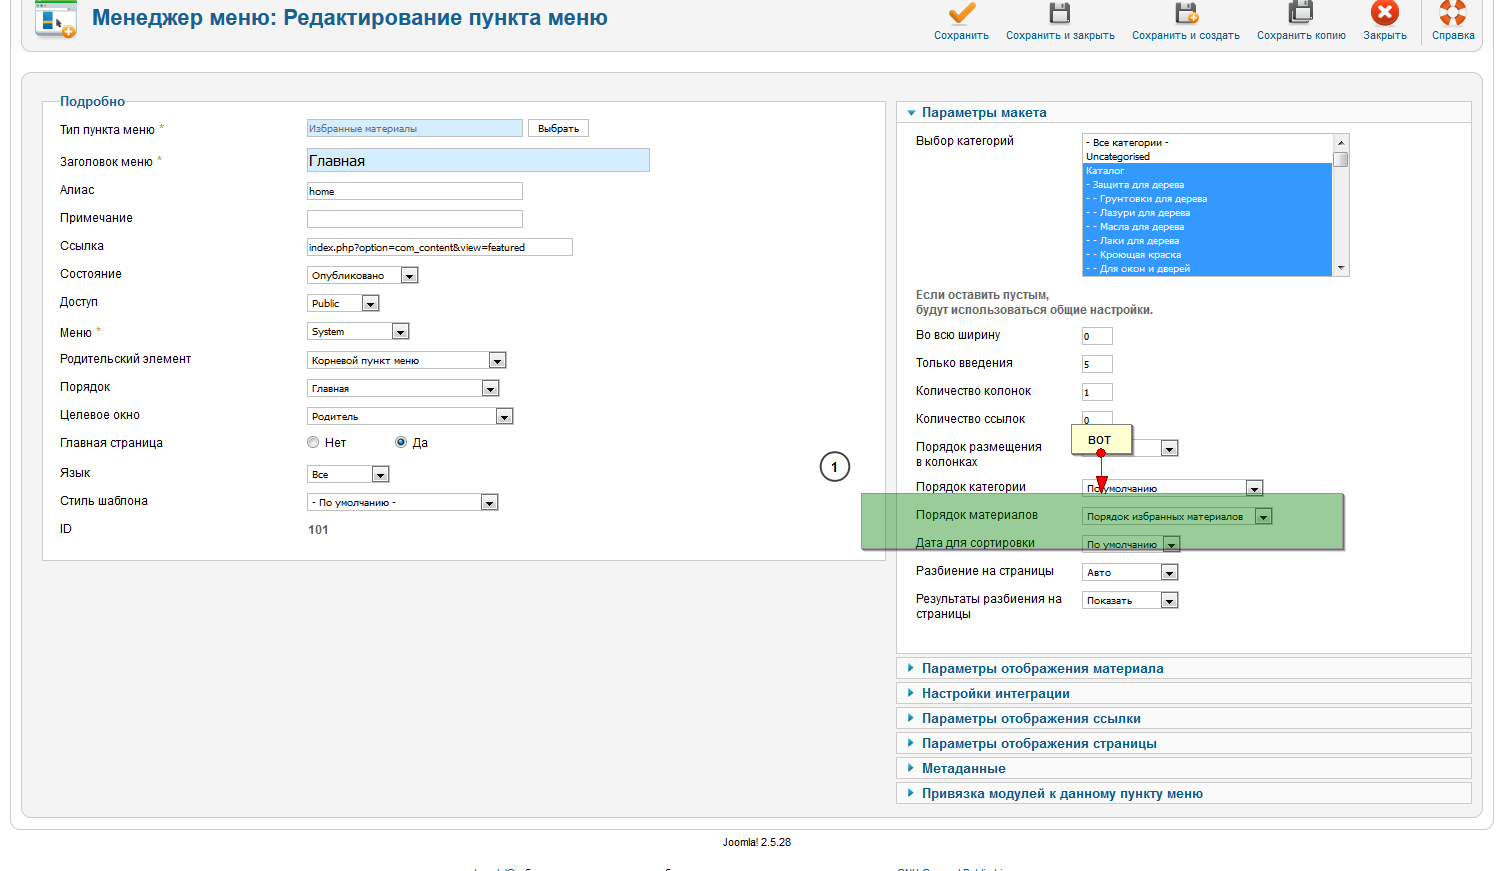Click the red Закрыть toolbar icon
This screenshot has width=1504, height=871.
pos(1385,14)
